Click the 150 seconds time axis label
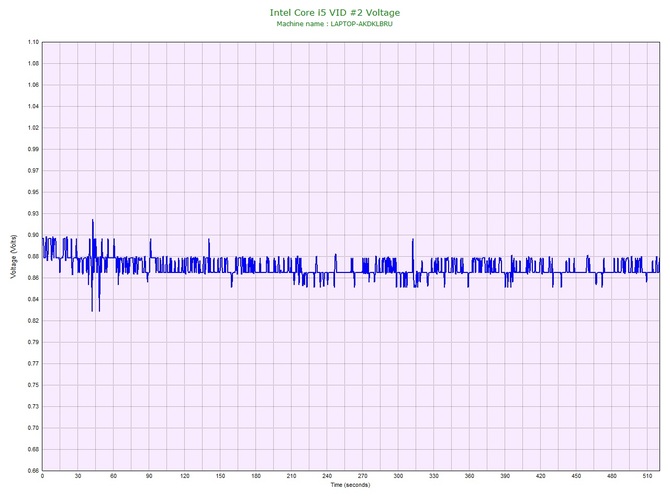This screenshot has height=502, width=670. click(220, 476)
